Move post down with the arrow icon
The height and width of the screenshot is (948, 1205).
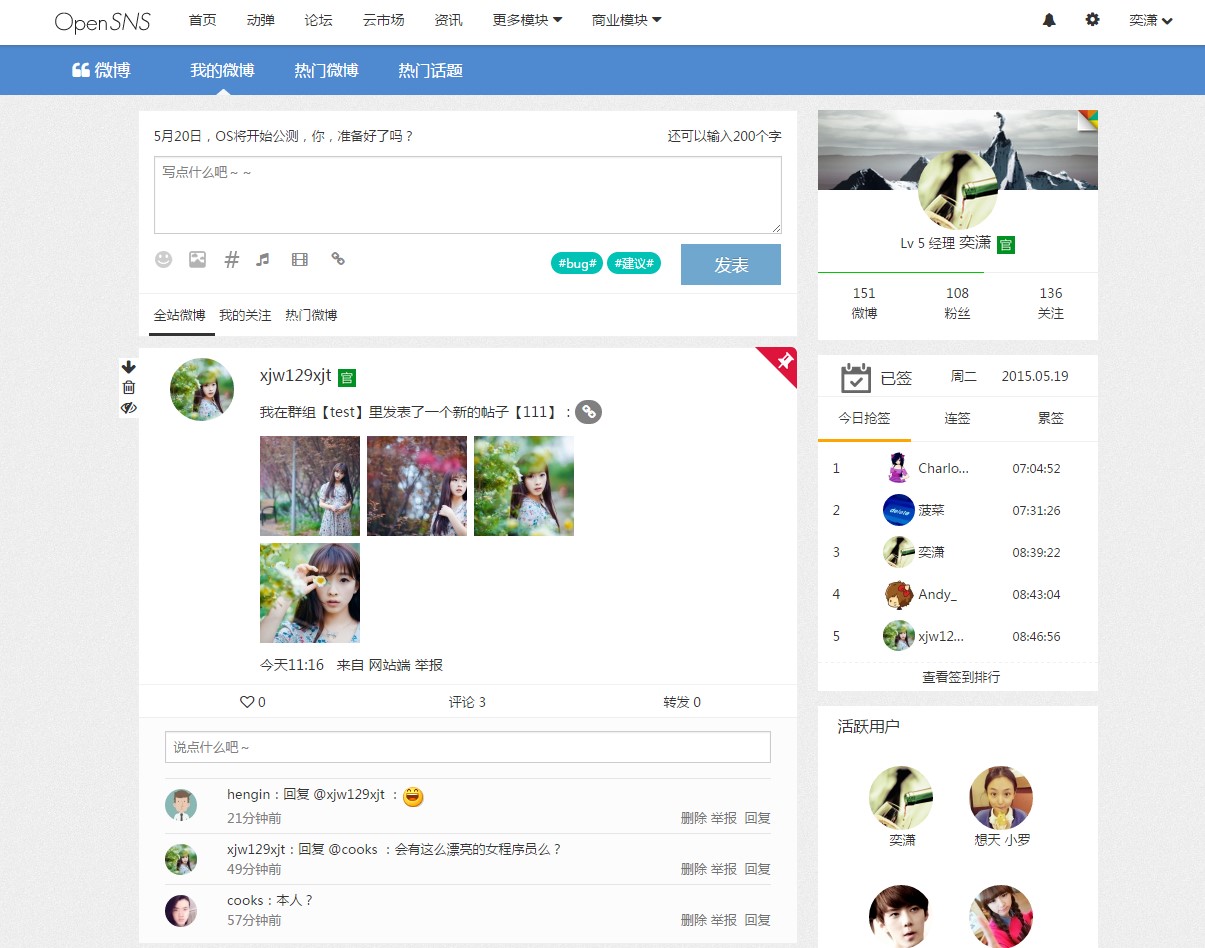(x=129, y=367)
